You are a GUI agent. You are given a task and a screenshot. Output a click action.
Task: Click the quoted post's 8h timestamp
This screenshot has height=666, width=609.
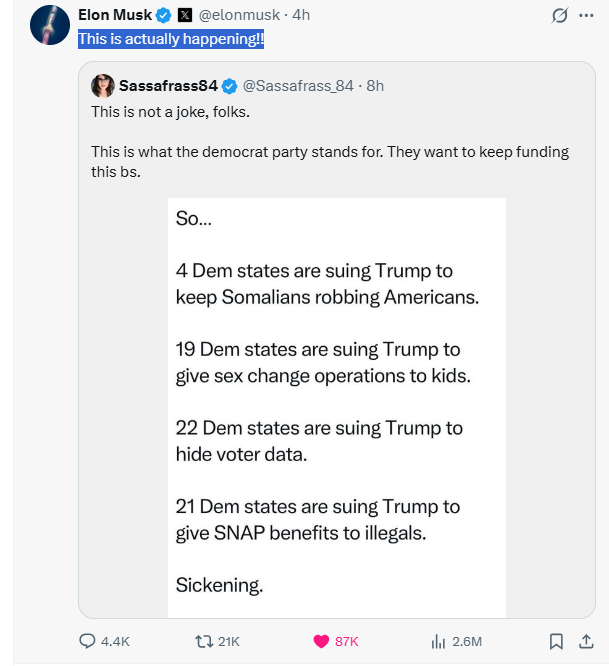click(375, 85)
